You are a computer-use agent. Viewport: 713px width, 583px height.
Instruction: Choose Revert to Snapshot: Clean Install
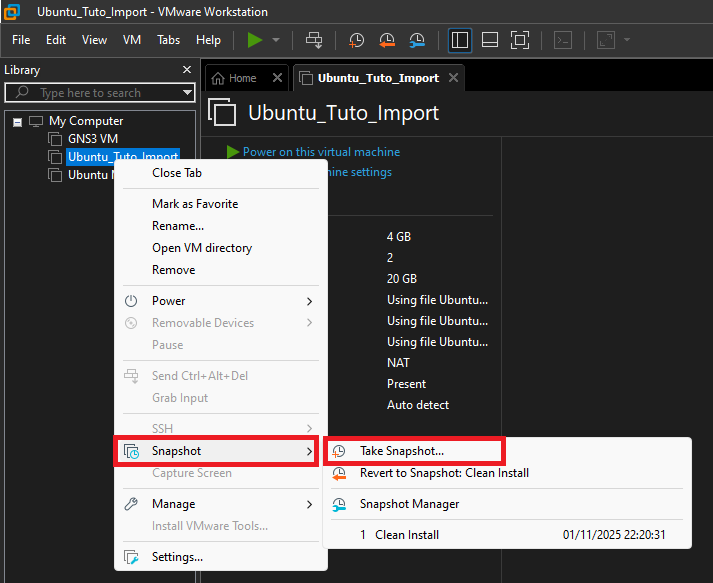444,473
